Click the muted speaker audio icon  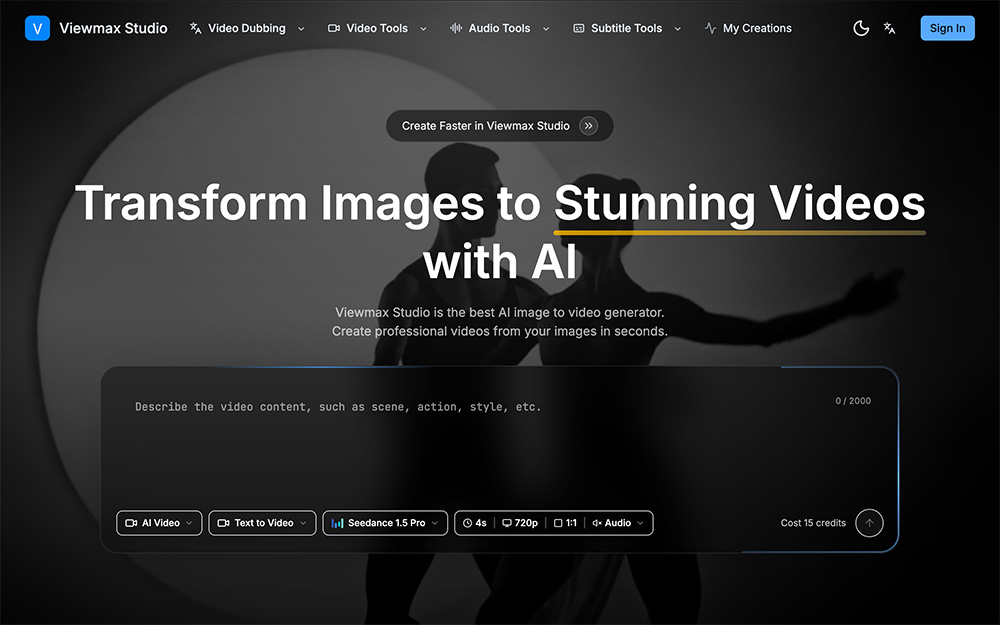[597, 523]
